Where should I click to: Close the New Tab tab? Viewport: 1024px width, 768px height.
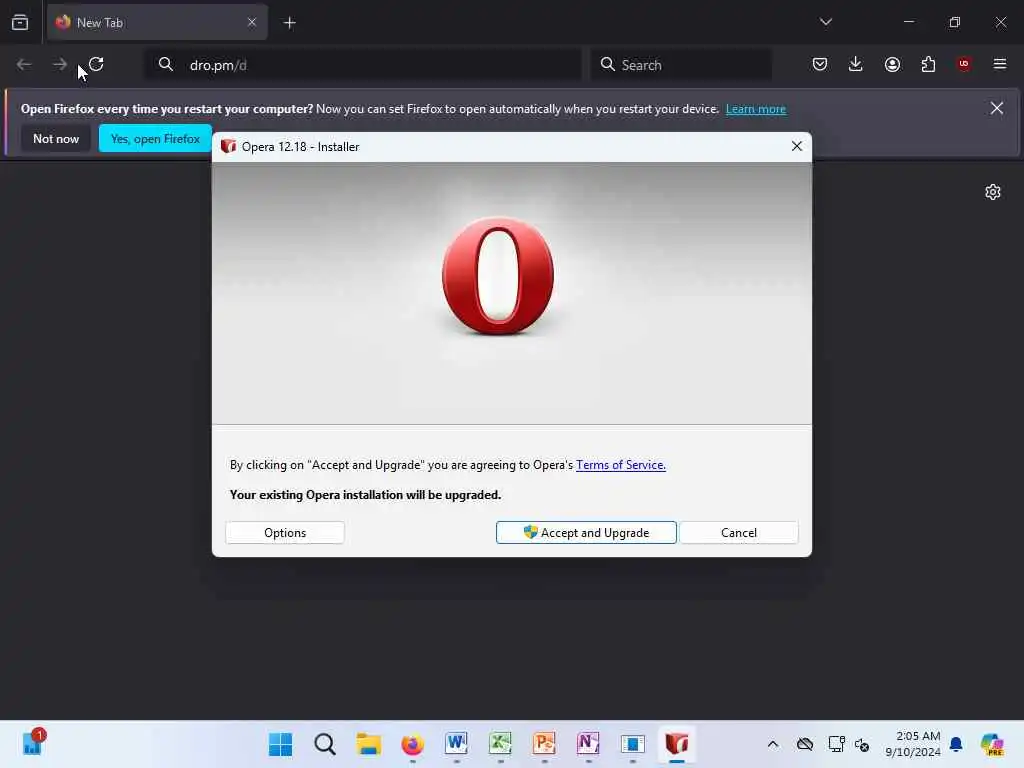[251, 22]
